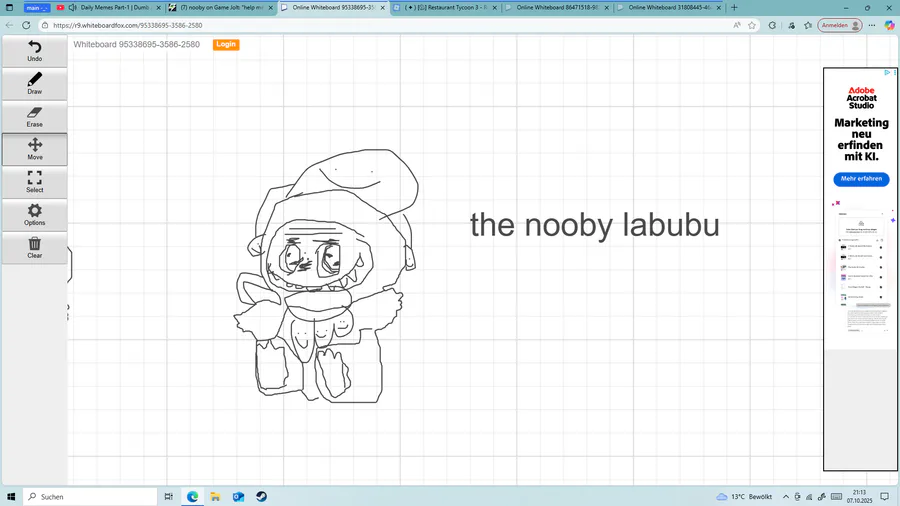Select the Erase tool
The height and width of the screenshot is (506, 900).
[x=34, y=116]
